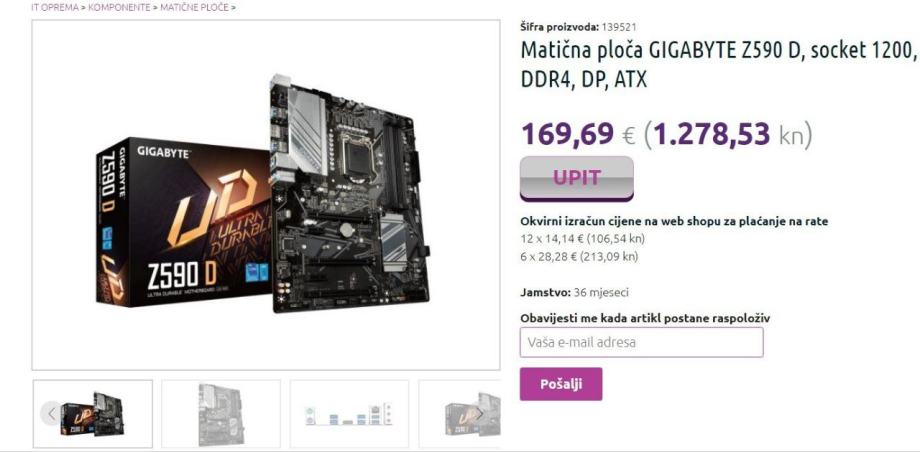The image size is (920, 452).
Task: Click the Matična ploča GIGABYTE Z590 D title
Action: click(x=719, y=65)
